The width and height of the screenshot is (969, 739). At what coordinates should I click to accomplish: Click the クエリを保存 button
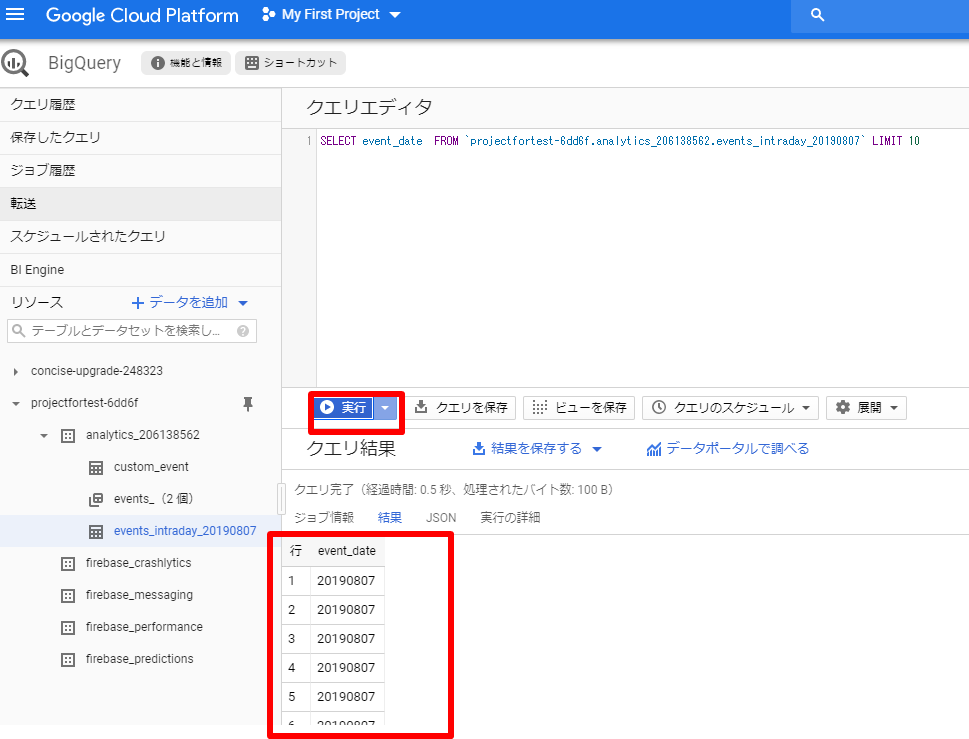point(461,407)
